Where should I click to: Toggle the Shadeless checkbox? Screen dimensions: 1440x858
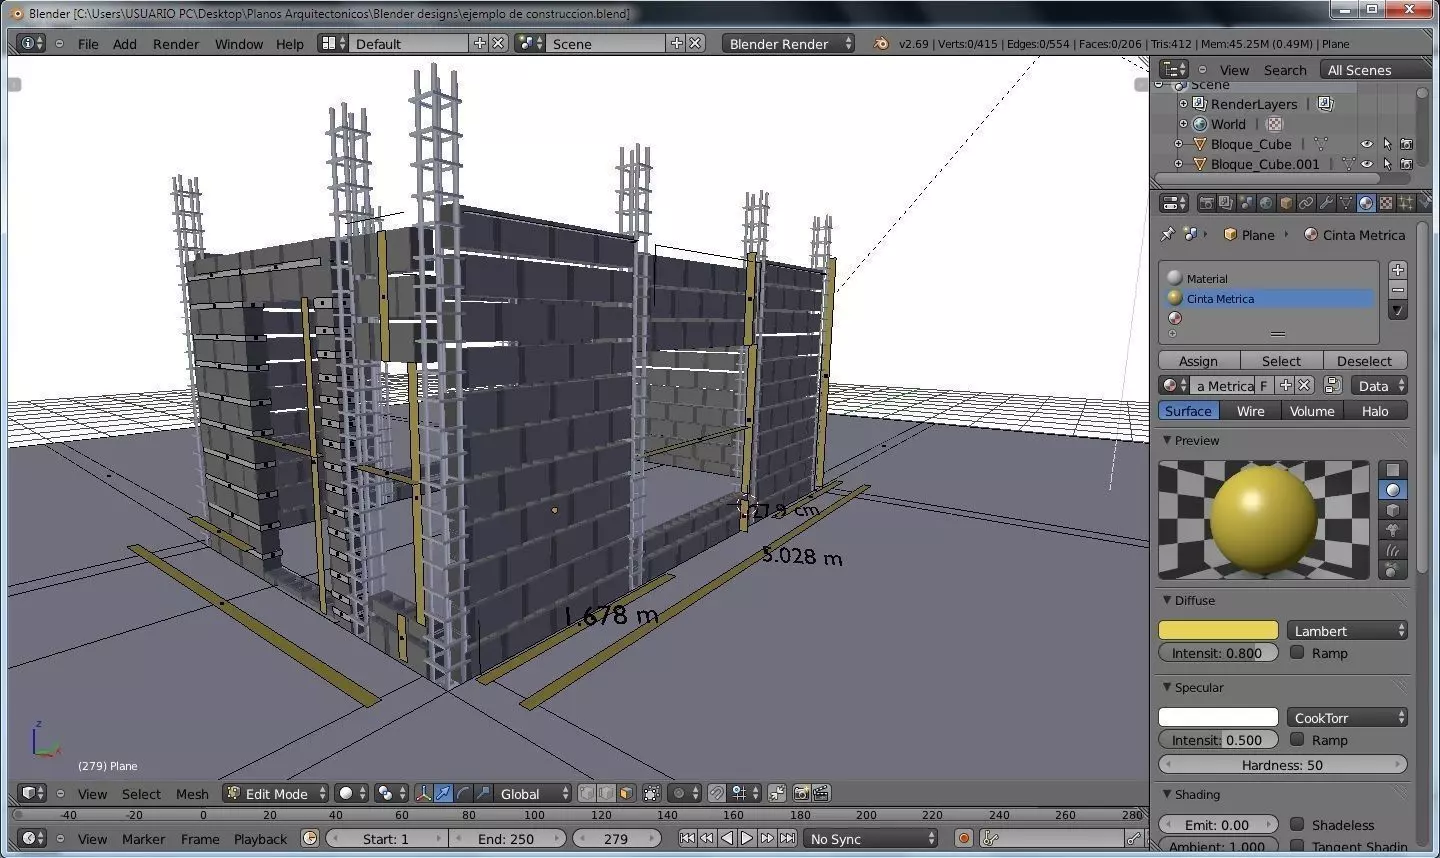tap(1297, 824)
